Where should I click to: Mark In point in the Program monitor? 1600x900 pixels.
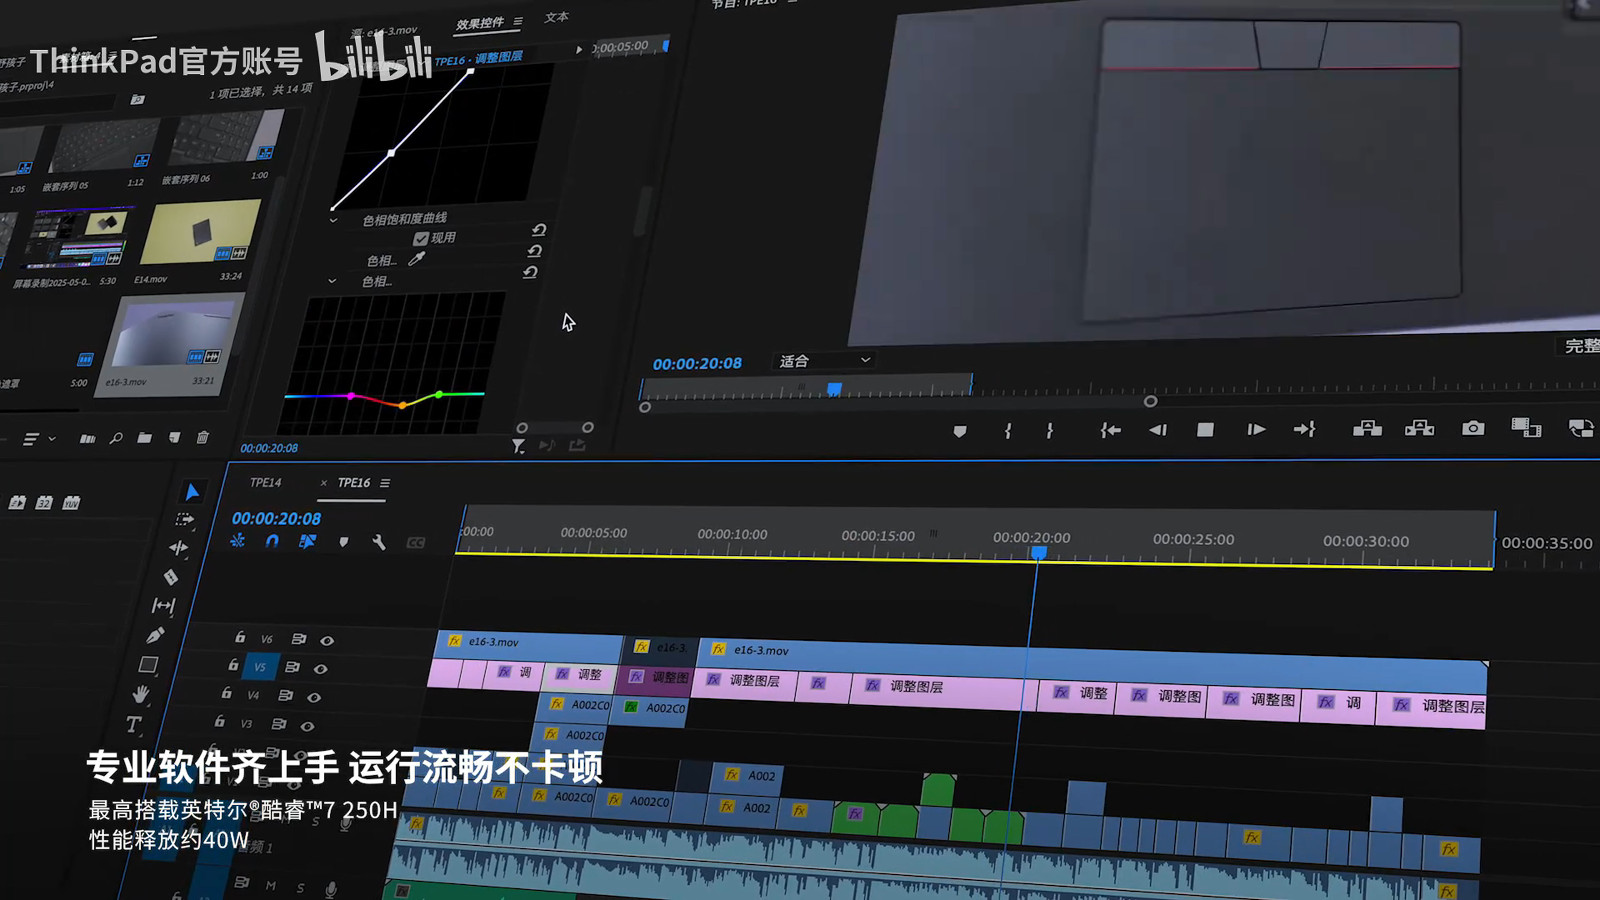[x=1008, y=431]
